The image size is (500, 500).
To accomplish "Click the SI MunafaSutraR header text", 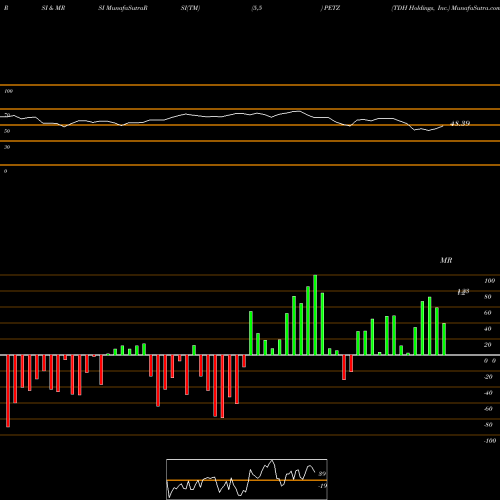I will (123, 8).
